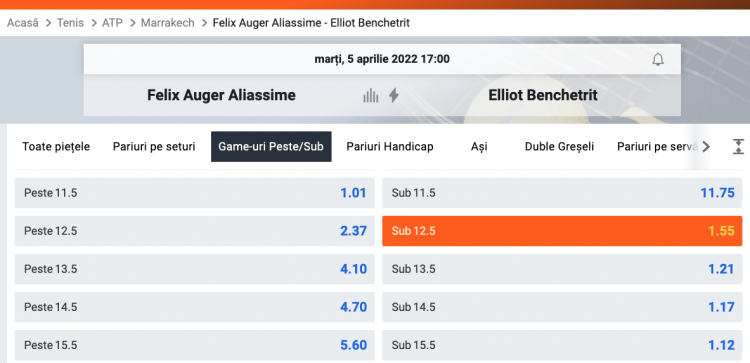Go to Acasă breadcrumb link
The image size is (750, 363).
tap(22, 22)
